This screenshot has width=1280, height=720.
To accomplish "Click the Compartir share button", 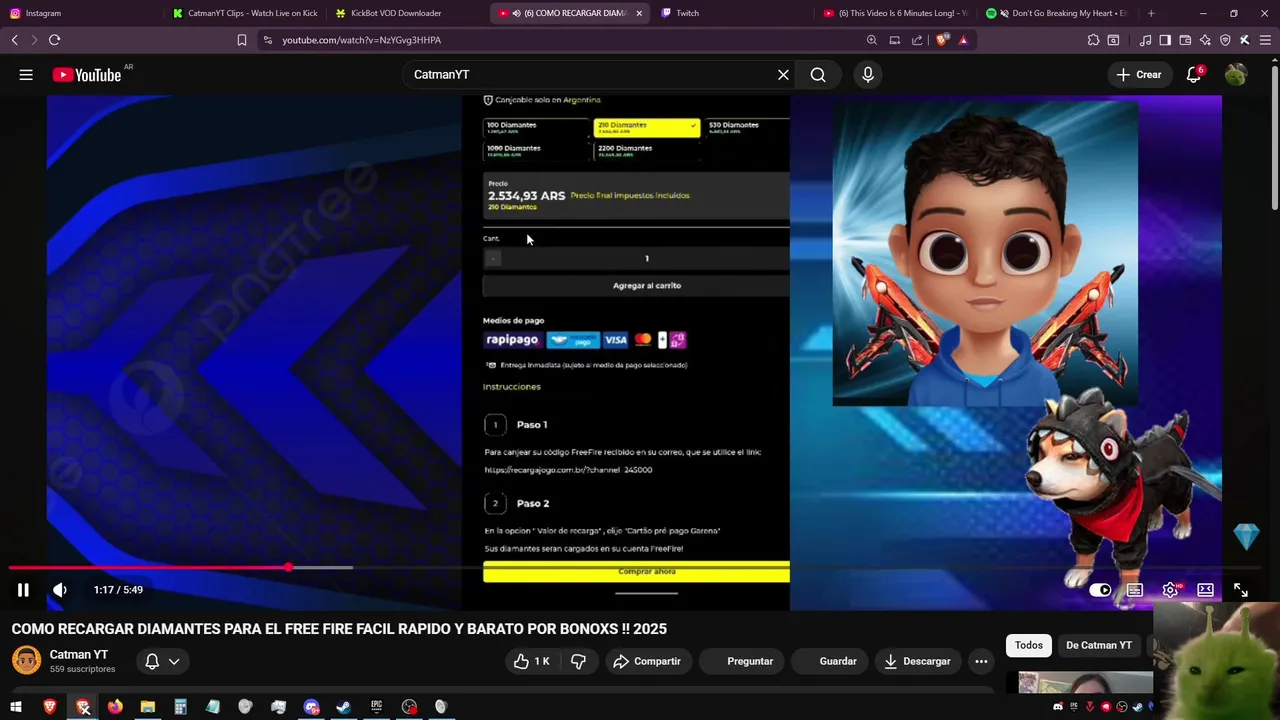I will coord(647,661).
